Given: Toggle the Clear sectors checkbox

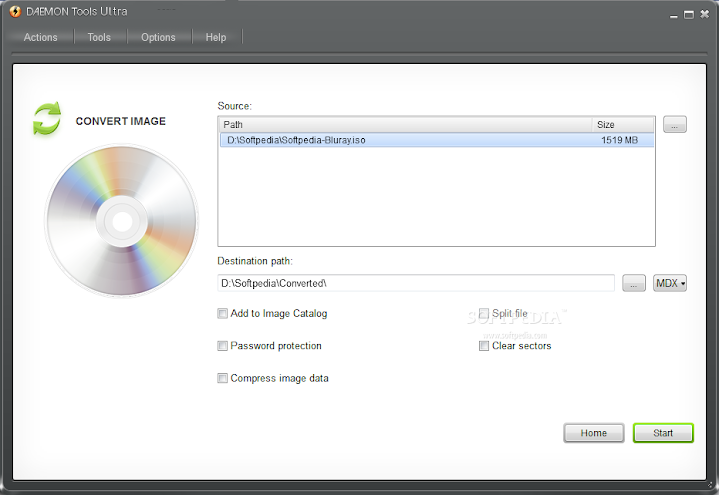Looking at the screenshot, I should pos(484,345).
